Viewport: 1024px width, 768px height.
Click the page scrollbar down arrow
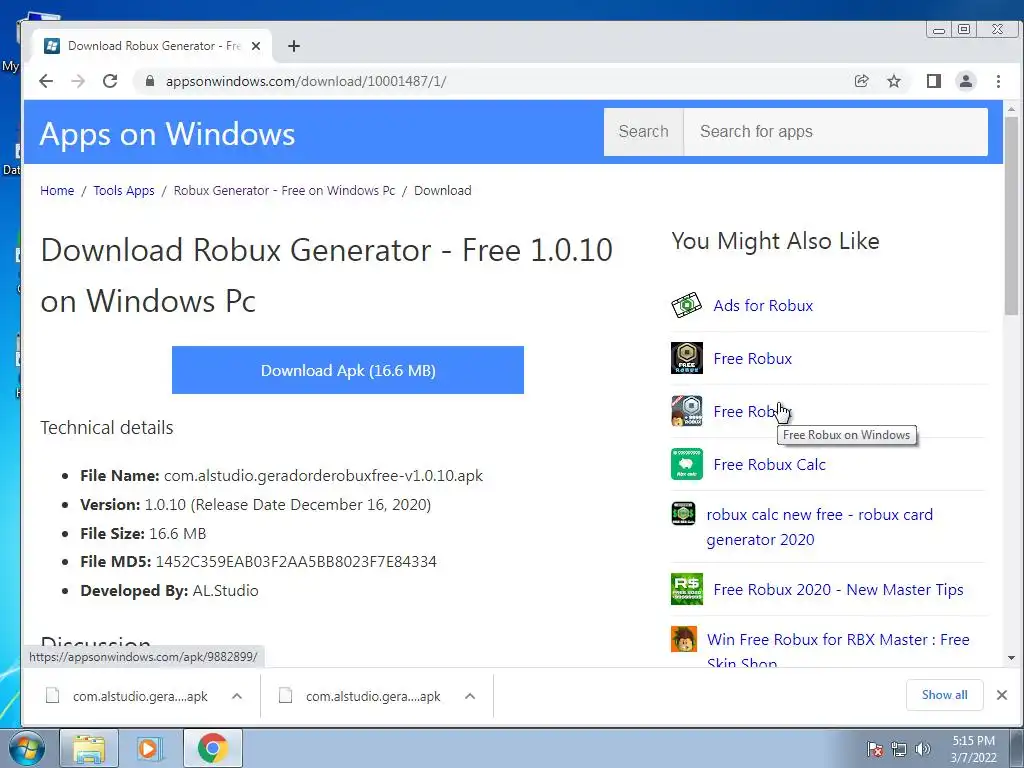tap(1011, 658)
